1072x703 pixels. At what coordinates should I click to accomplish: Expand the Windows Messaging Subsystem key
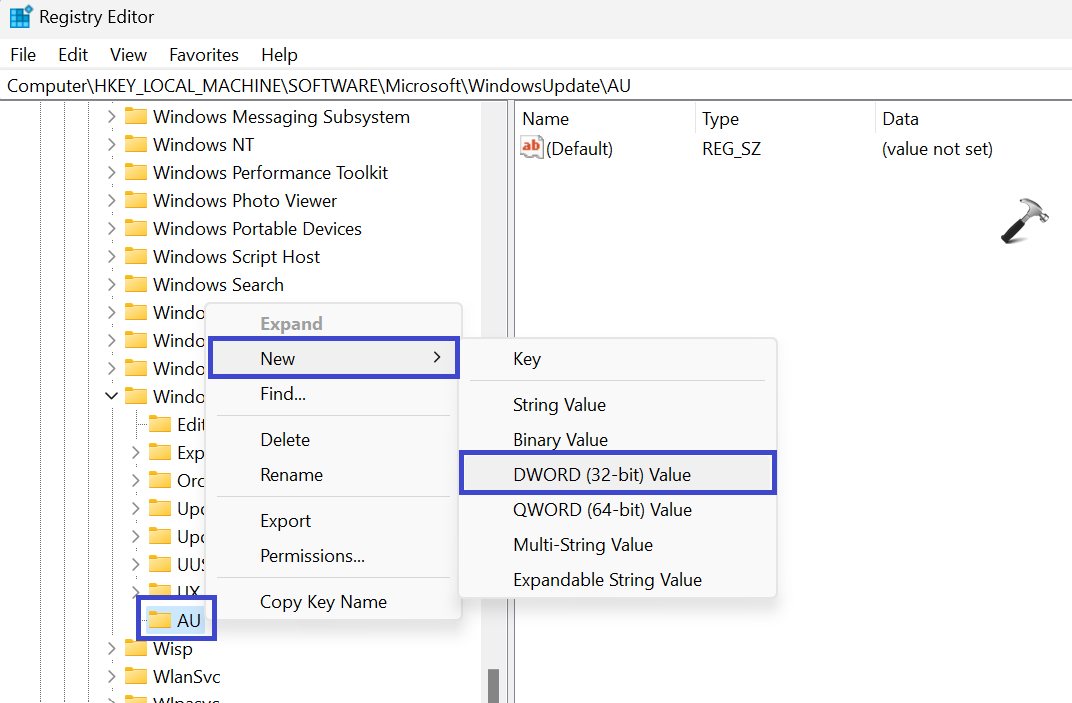(x=111, y=117)
